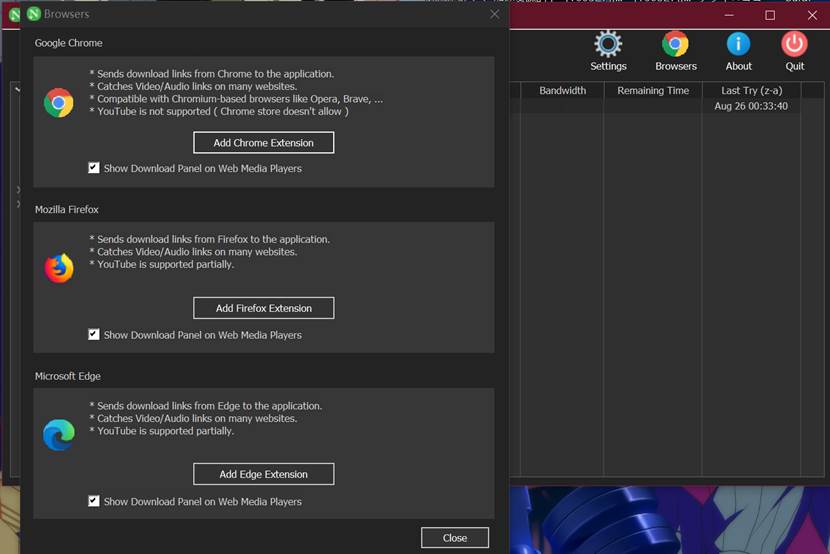Close the Browsers dialog with X

coord(494,14)
